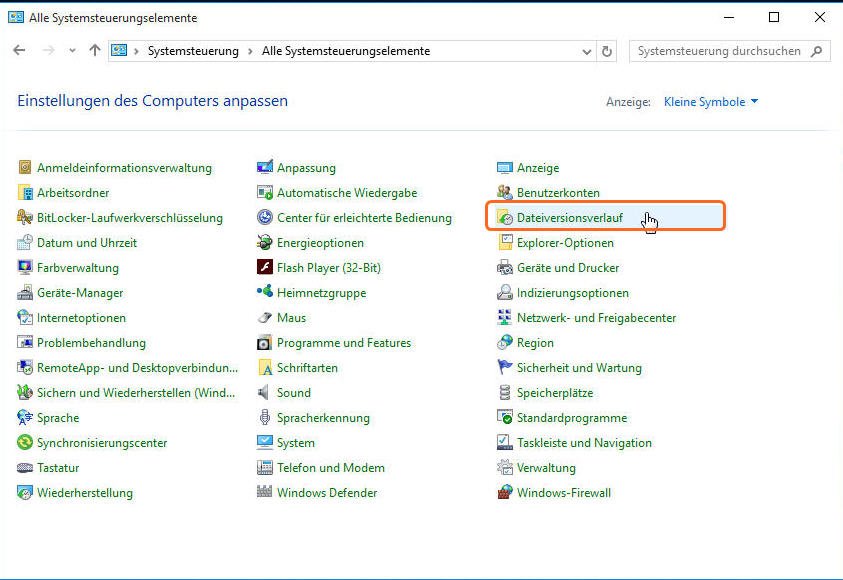
Task: Open the Geräte und Drucker icon
Action: click(x=506, y=268)
